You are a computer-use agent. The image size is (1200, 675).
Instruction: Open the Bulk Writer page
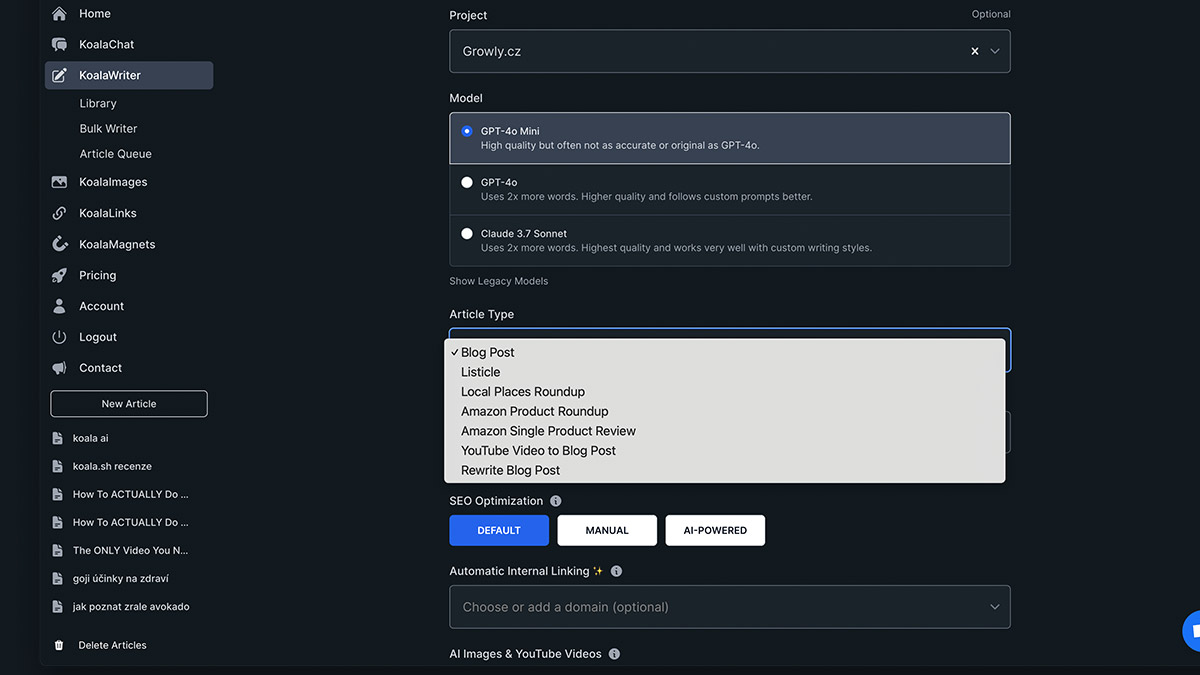click(x=108, y=129)
